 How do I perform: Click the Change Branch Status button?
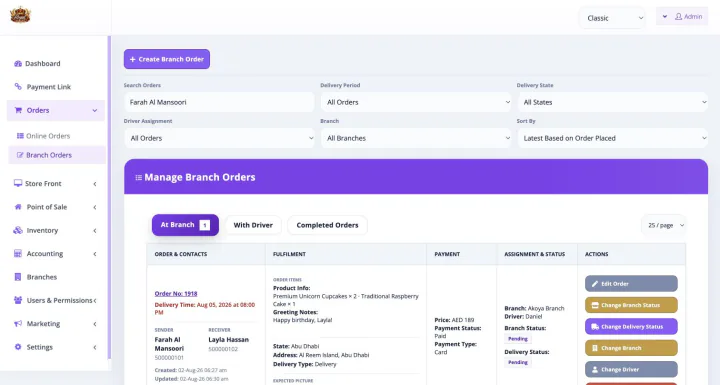click(x=631, y=305)
